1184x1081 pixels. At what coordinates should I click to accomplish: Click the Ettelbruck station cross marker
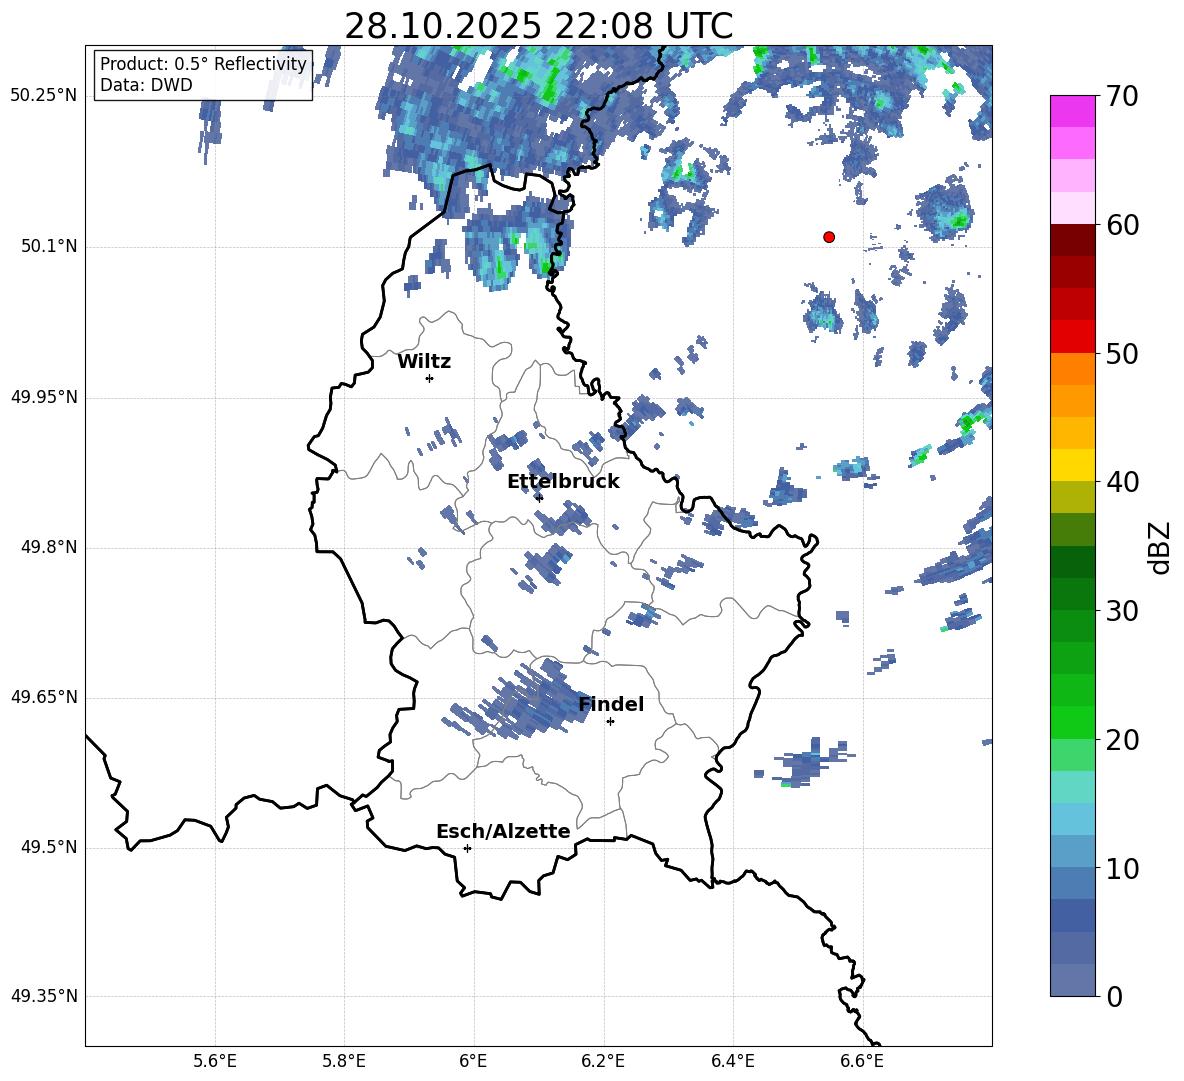[x=538, y=497]
